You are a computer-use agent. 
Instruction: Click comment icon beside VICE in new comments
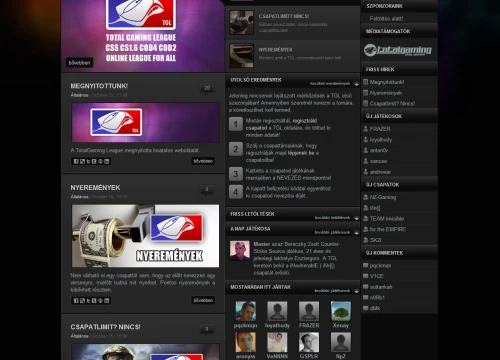pos(366,276)
